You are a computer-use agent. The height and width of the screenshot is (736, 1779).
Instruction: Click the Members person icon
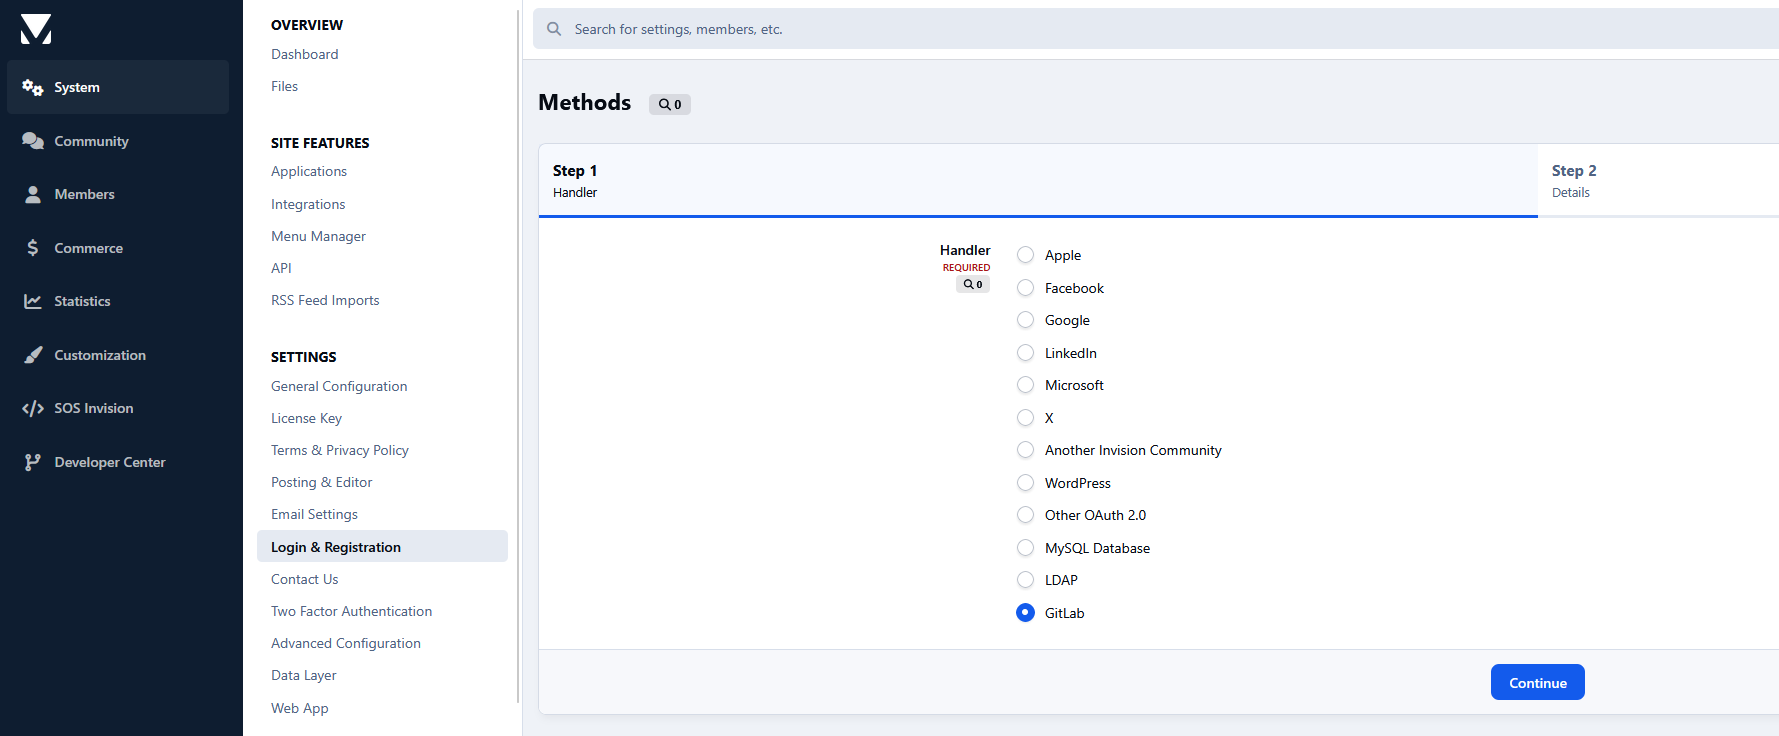(33, 194)
